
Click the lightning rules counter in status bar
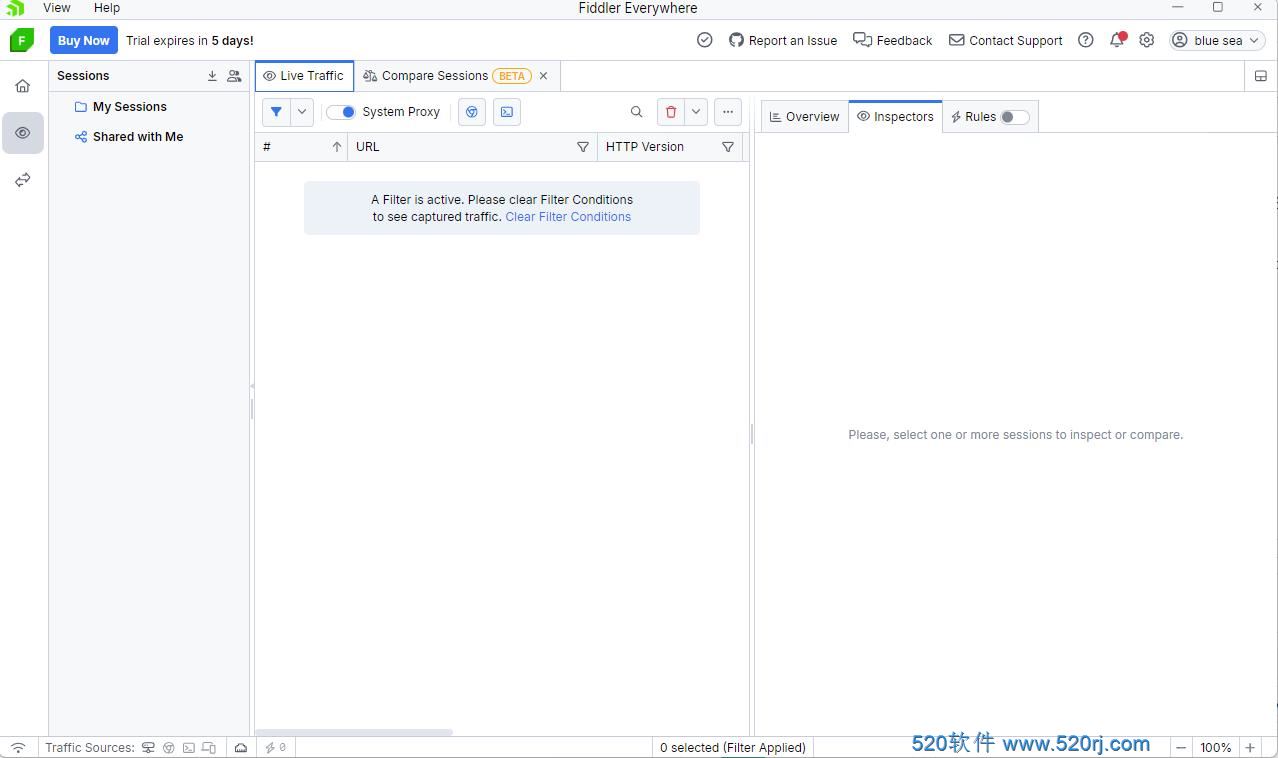[276, 747]
